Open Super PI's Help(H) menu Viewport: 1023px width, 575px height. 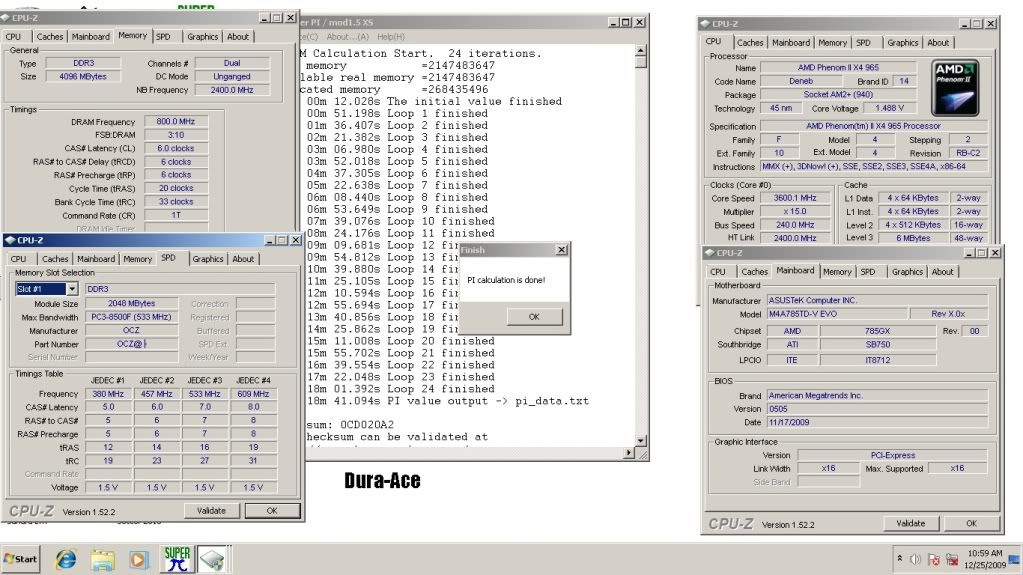(391, 37)
